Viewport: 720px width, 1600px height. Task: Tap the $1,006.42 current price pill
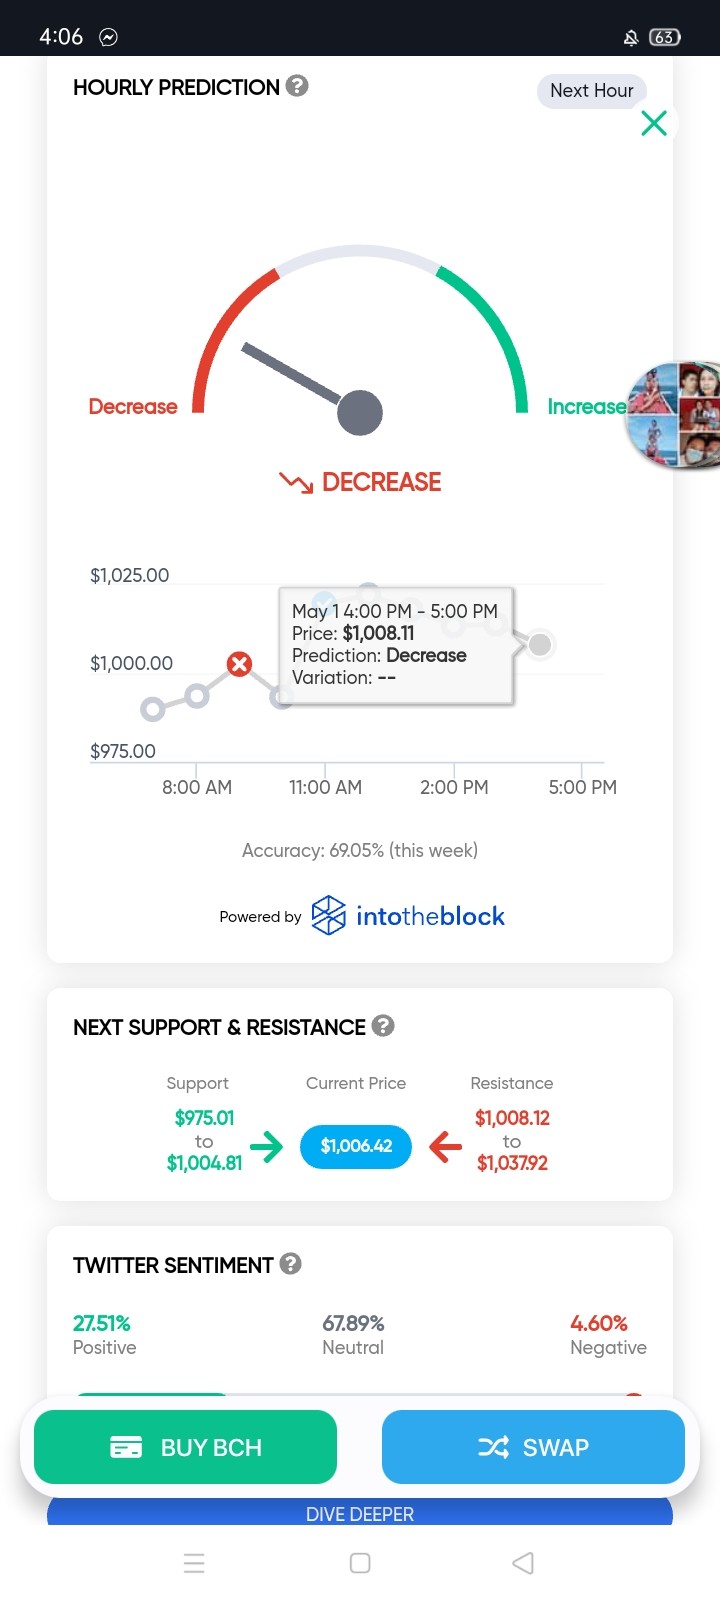pos(356,1146)
